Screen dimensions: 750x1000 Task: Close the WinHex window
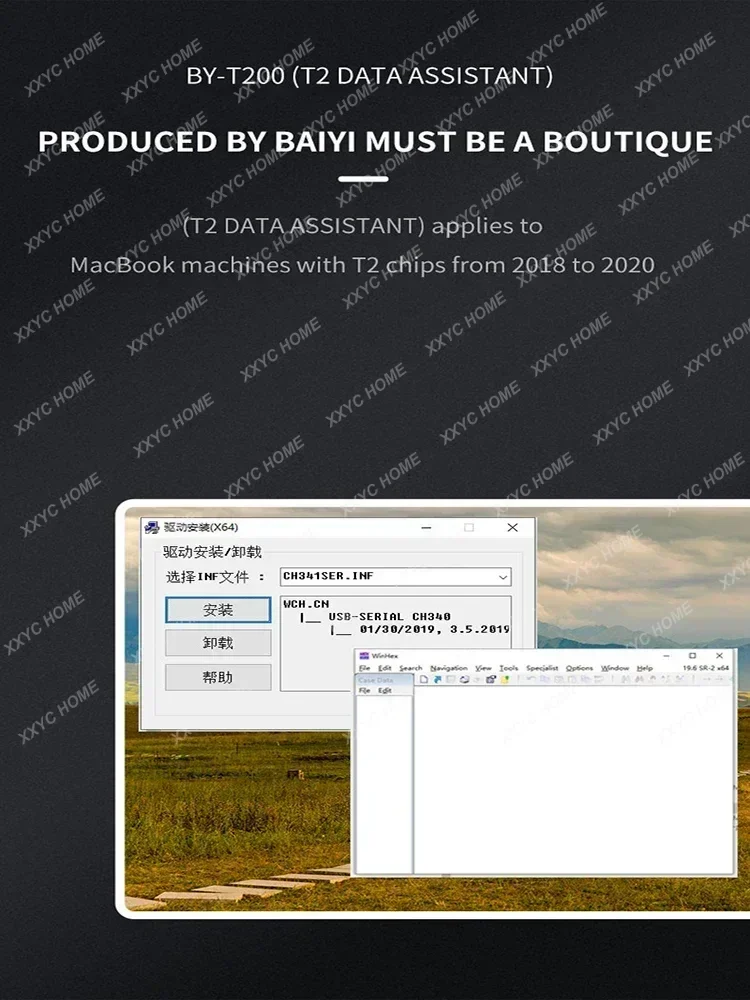pos(719,656)
